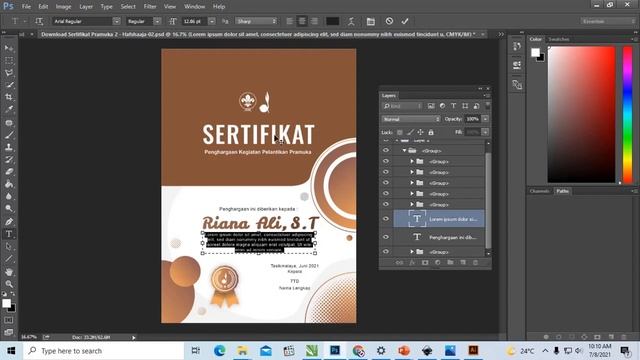The height and width of the screenshot is (360, 640).
Task: Click the Windows taskbar search box
Action: [x=104, y=351]
